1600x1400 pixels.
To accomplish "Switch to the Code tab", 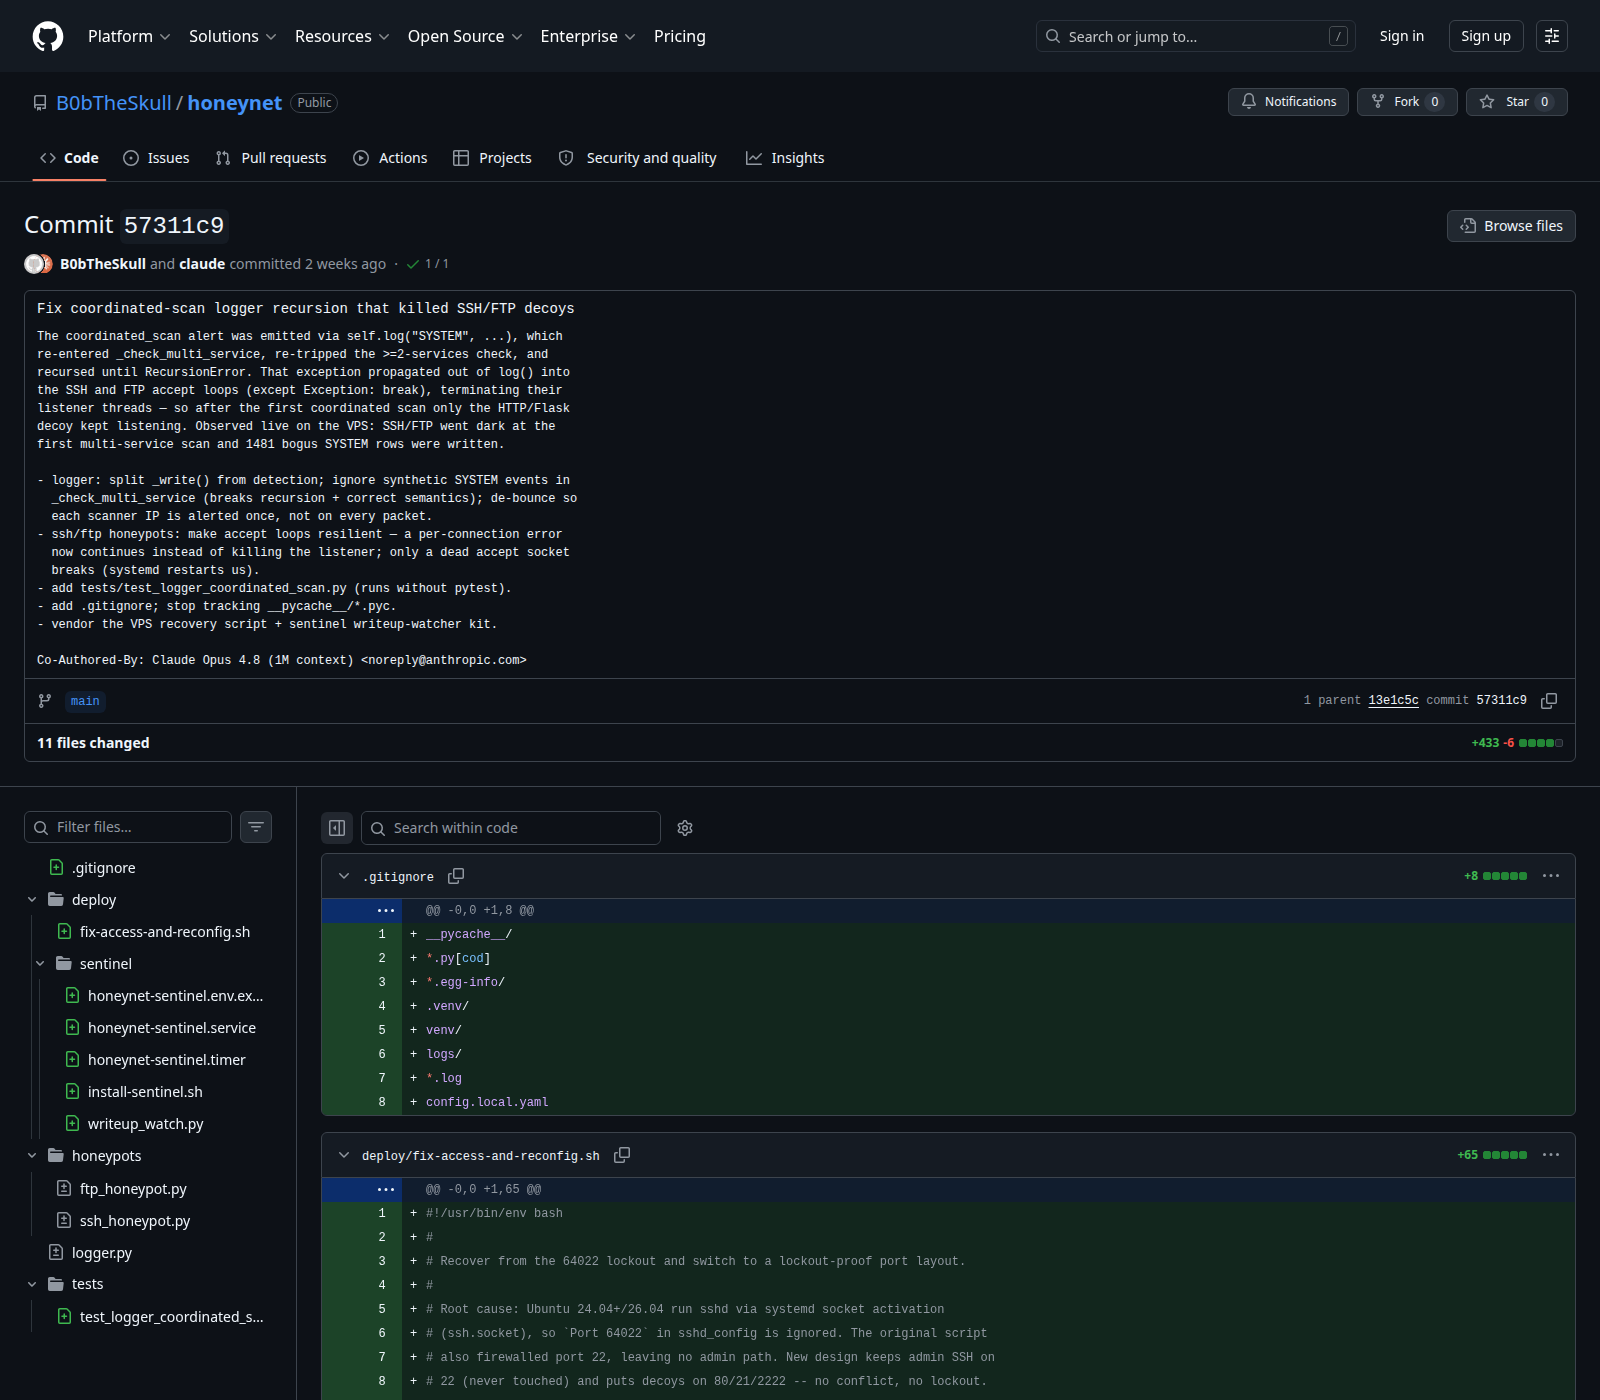I will 69,158.
